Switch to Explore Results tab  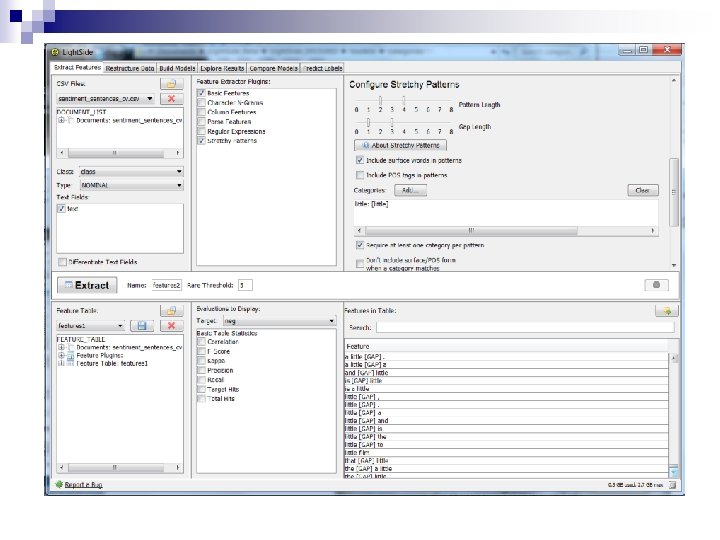(222, 68)
